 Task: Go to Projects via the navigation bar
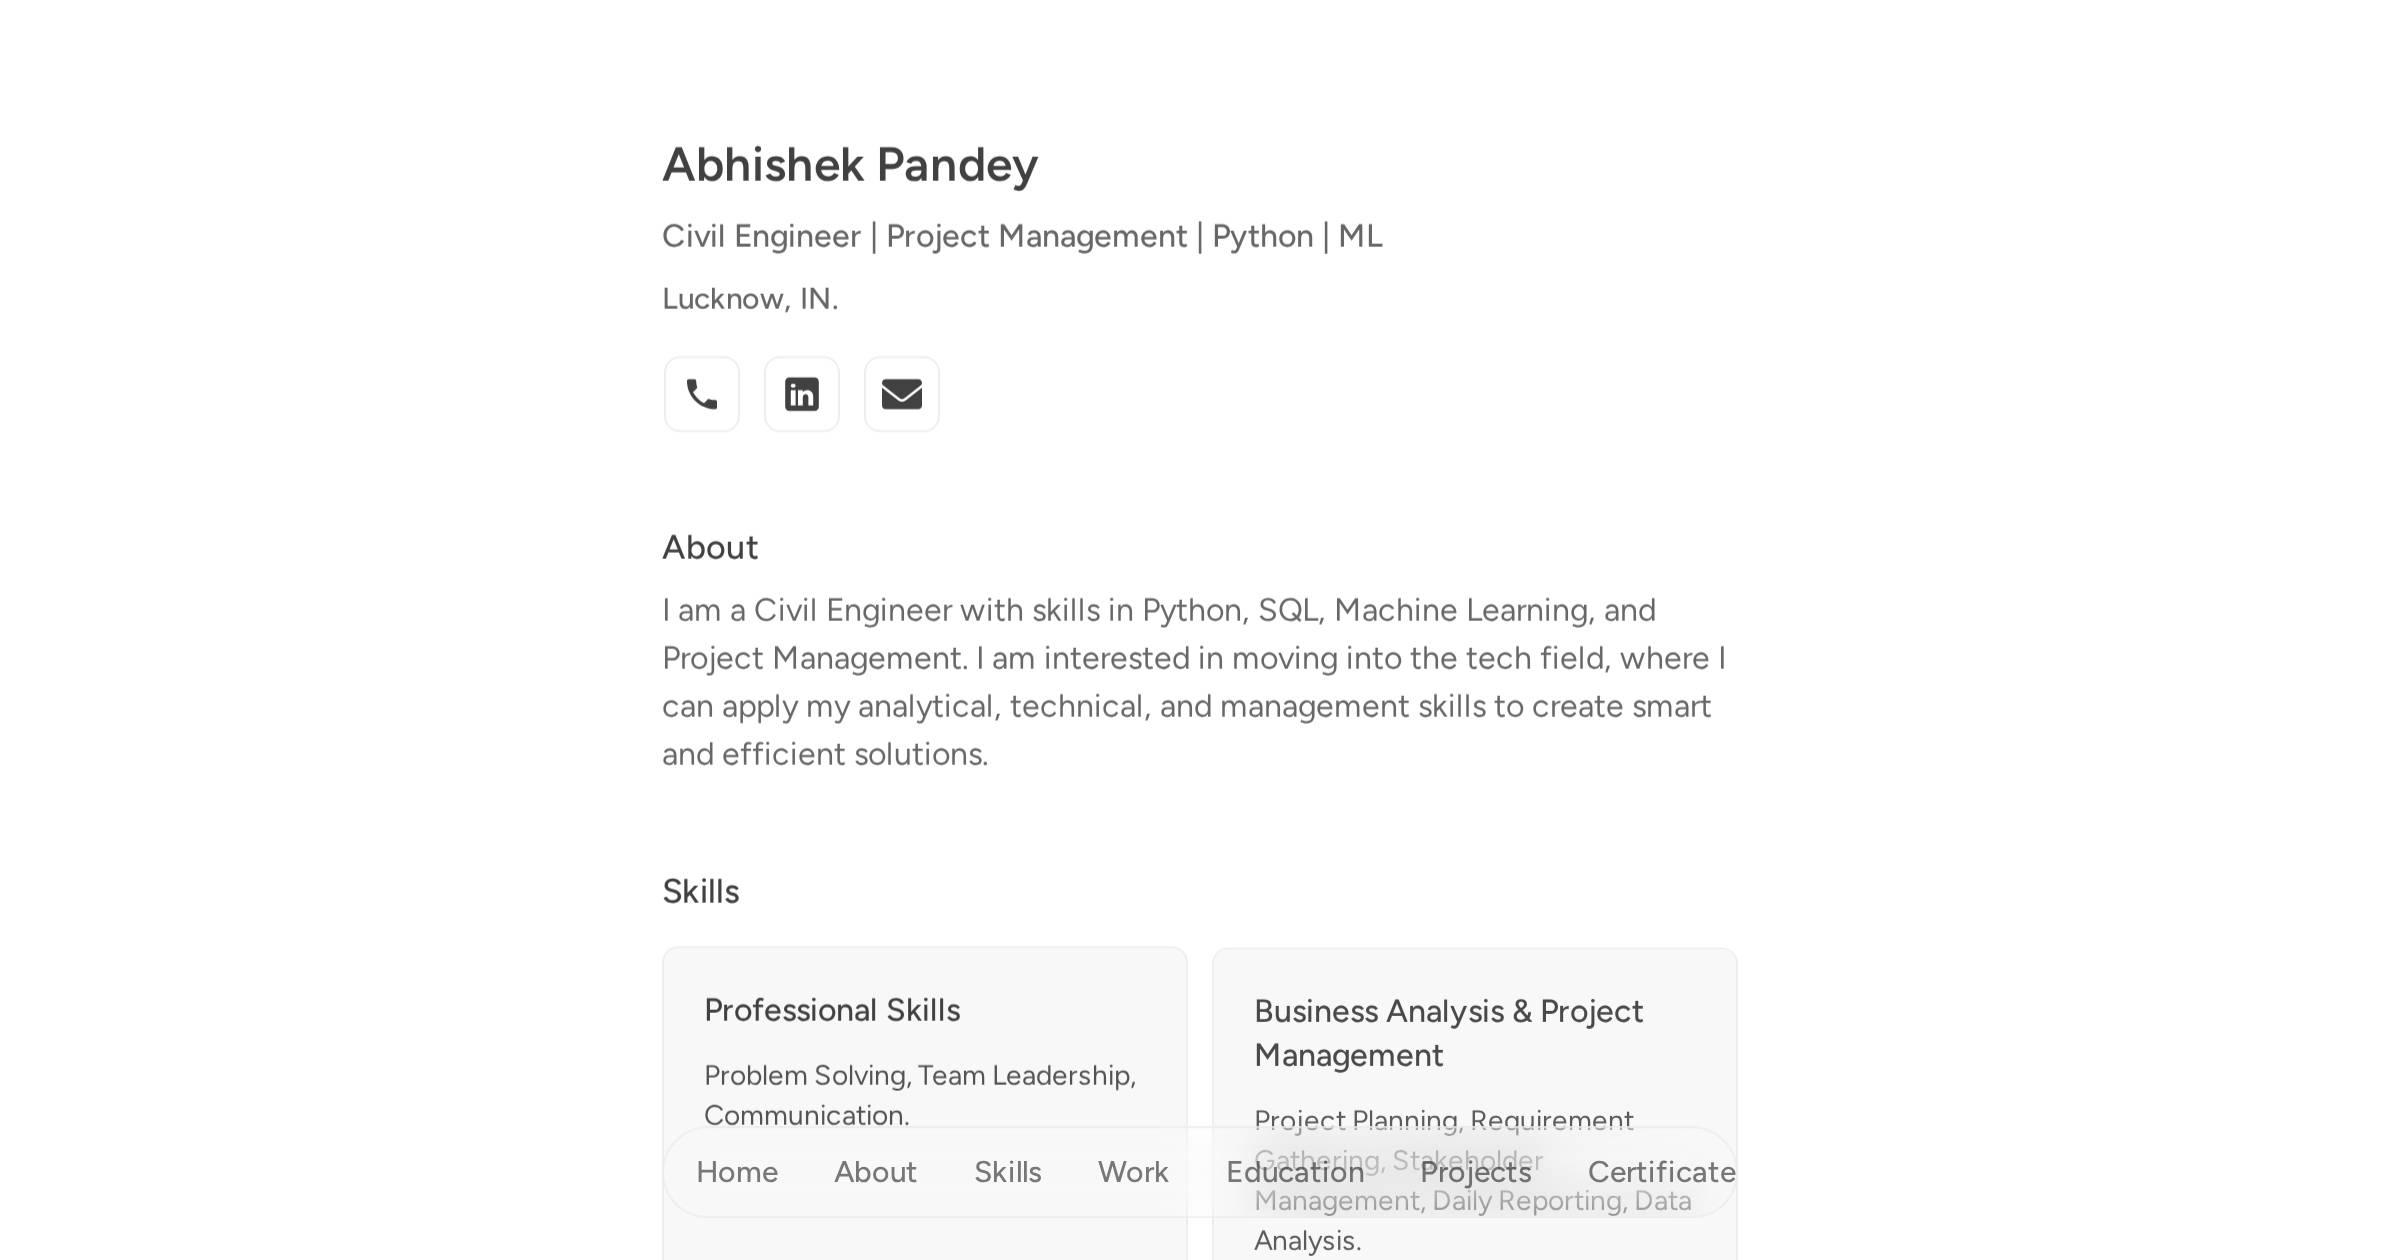tap(1474, 1171)
